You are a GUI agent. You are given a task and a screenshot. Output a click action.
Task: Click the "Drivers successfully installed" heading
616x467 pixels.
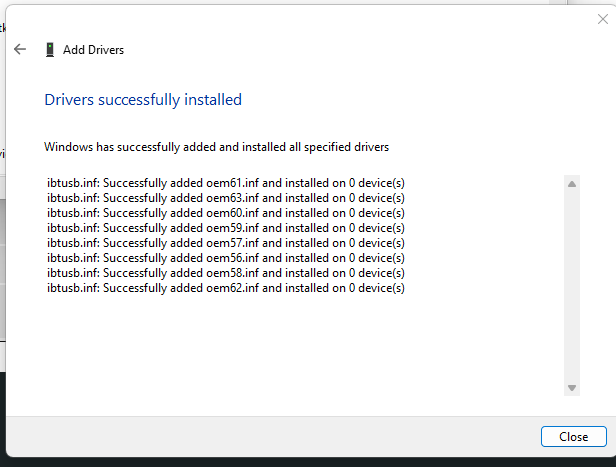point(143,100)
